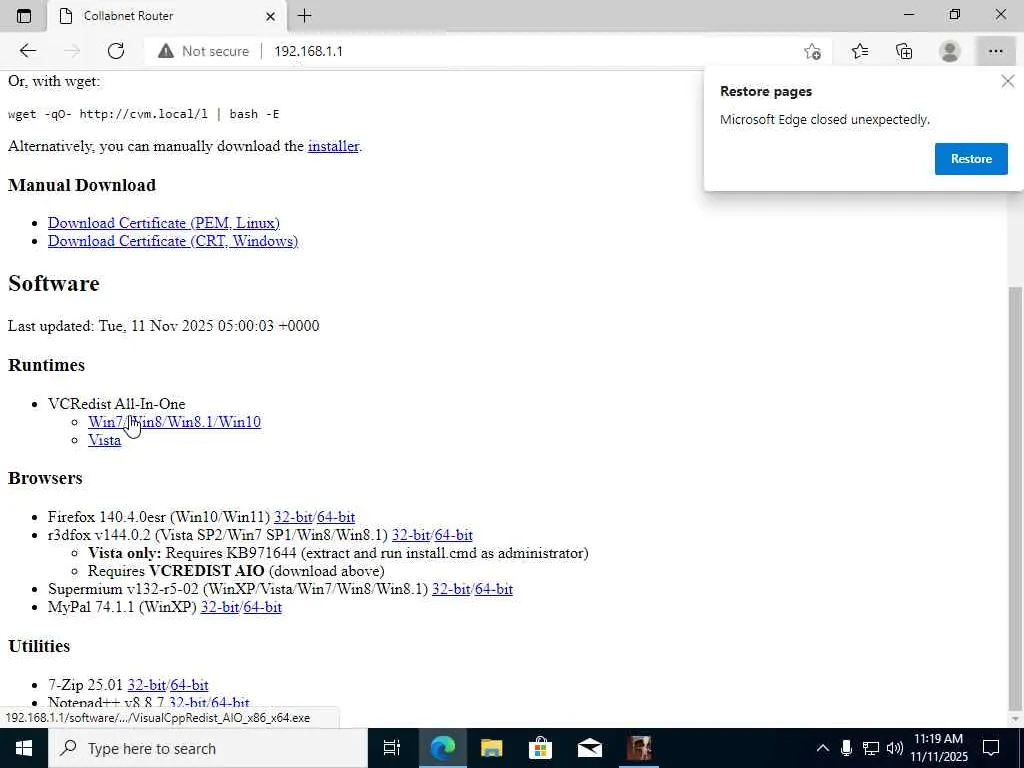The width and height of the screenshot is (1024, 768).
Task: Click the wget command line text
Action: pos(144,114)
